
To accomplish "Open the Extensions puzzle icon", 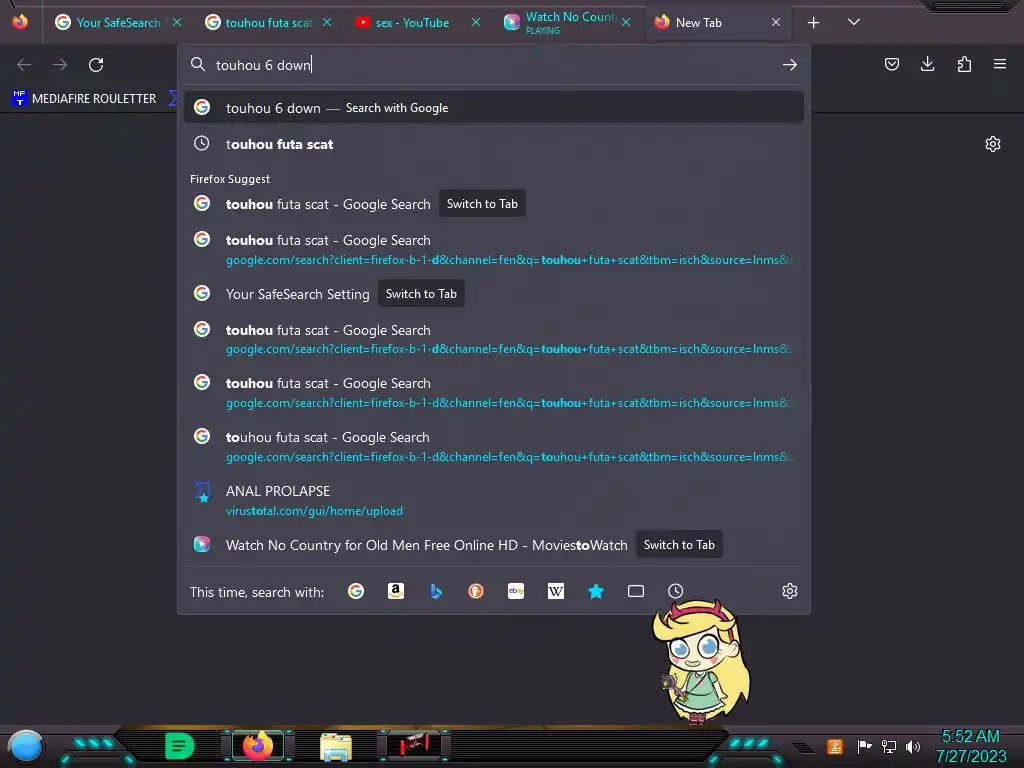I will click(x=964, y=64).
